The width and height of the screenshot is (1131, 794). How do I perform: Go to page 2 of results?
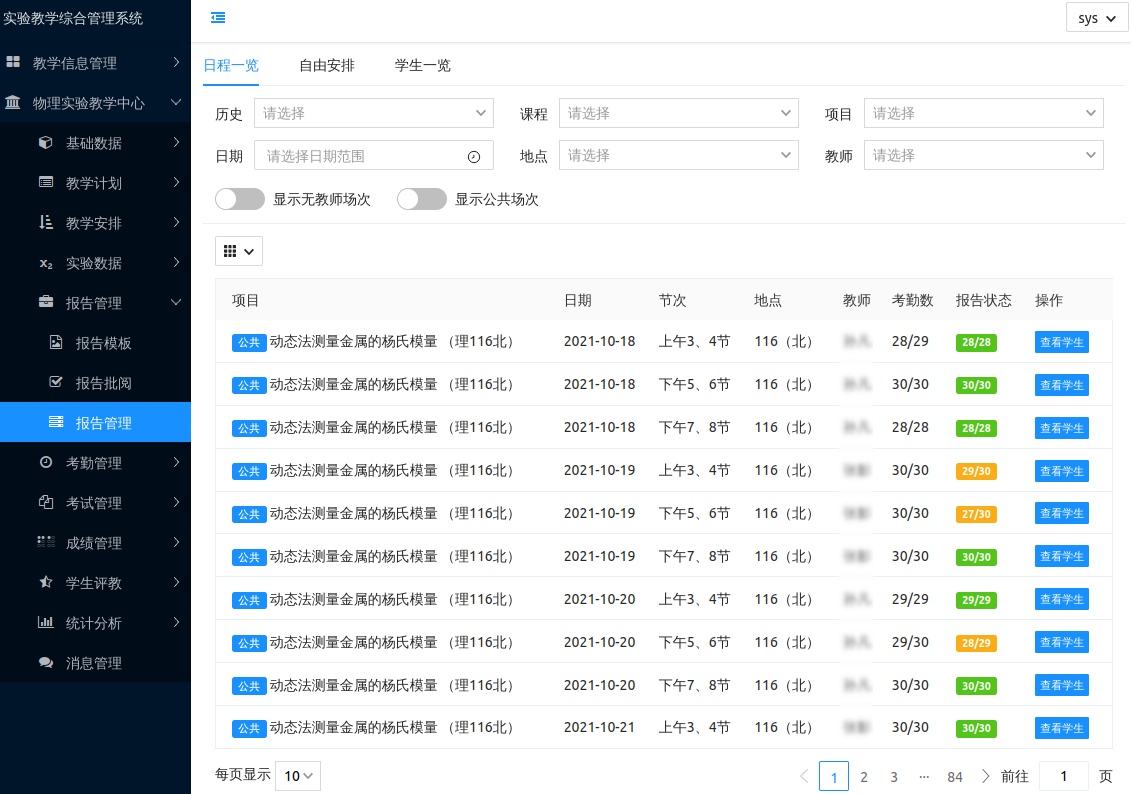click(864, 777)
